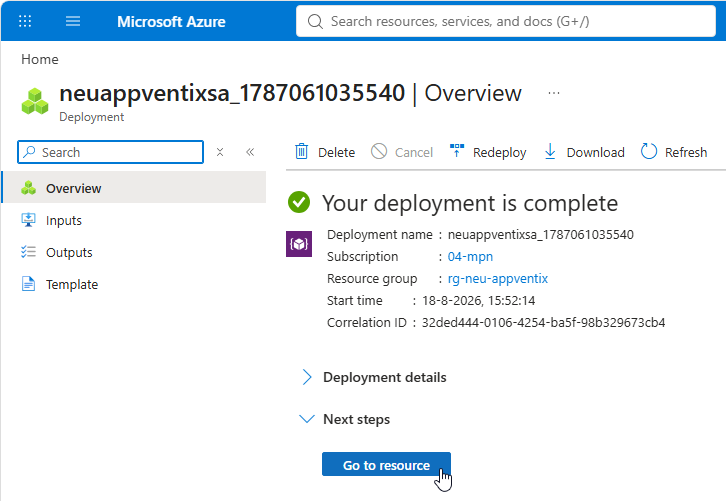This screenshot has height=501, width=726.
Task: Collapse the Next steps chevron
Action: pyautogui.click(x=307, y=419)
